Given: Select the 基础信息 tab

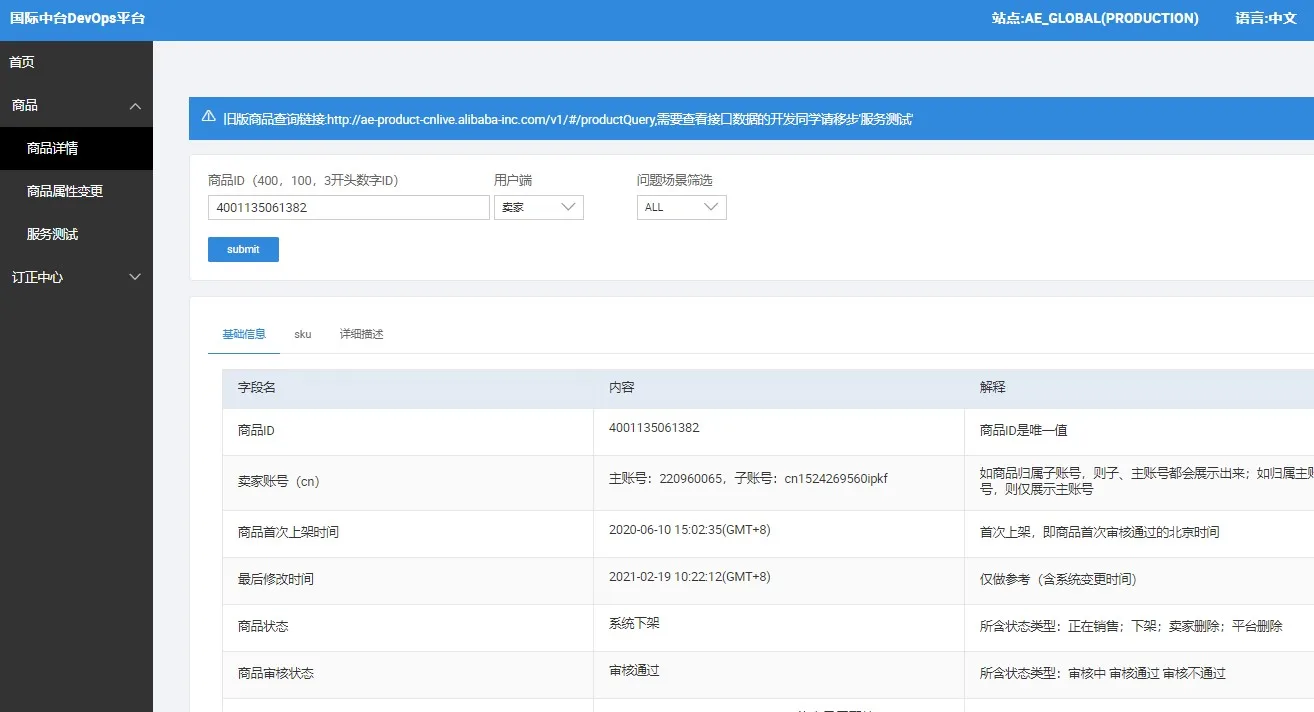Looking at the screenshot, I should [x=244, y=334].
